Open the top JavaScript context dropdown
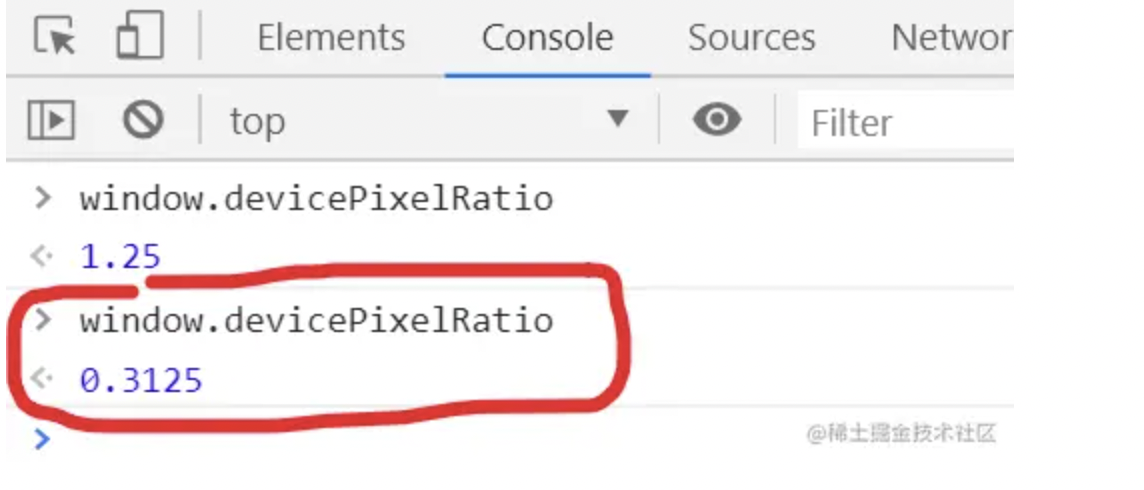1144x490 pixels. pyautogui.click(x=430, y=122)
